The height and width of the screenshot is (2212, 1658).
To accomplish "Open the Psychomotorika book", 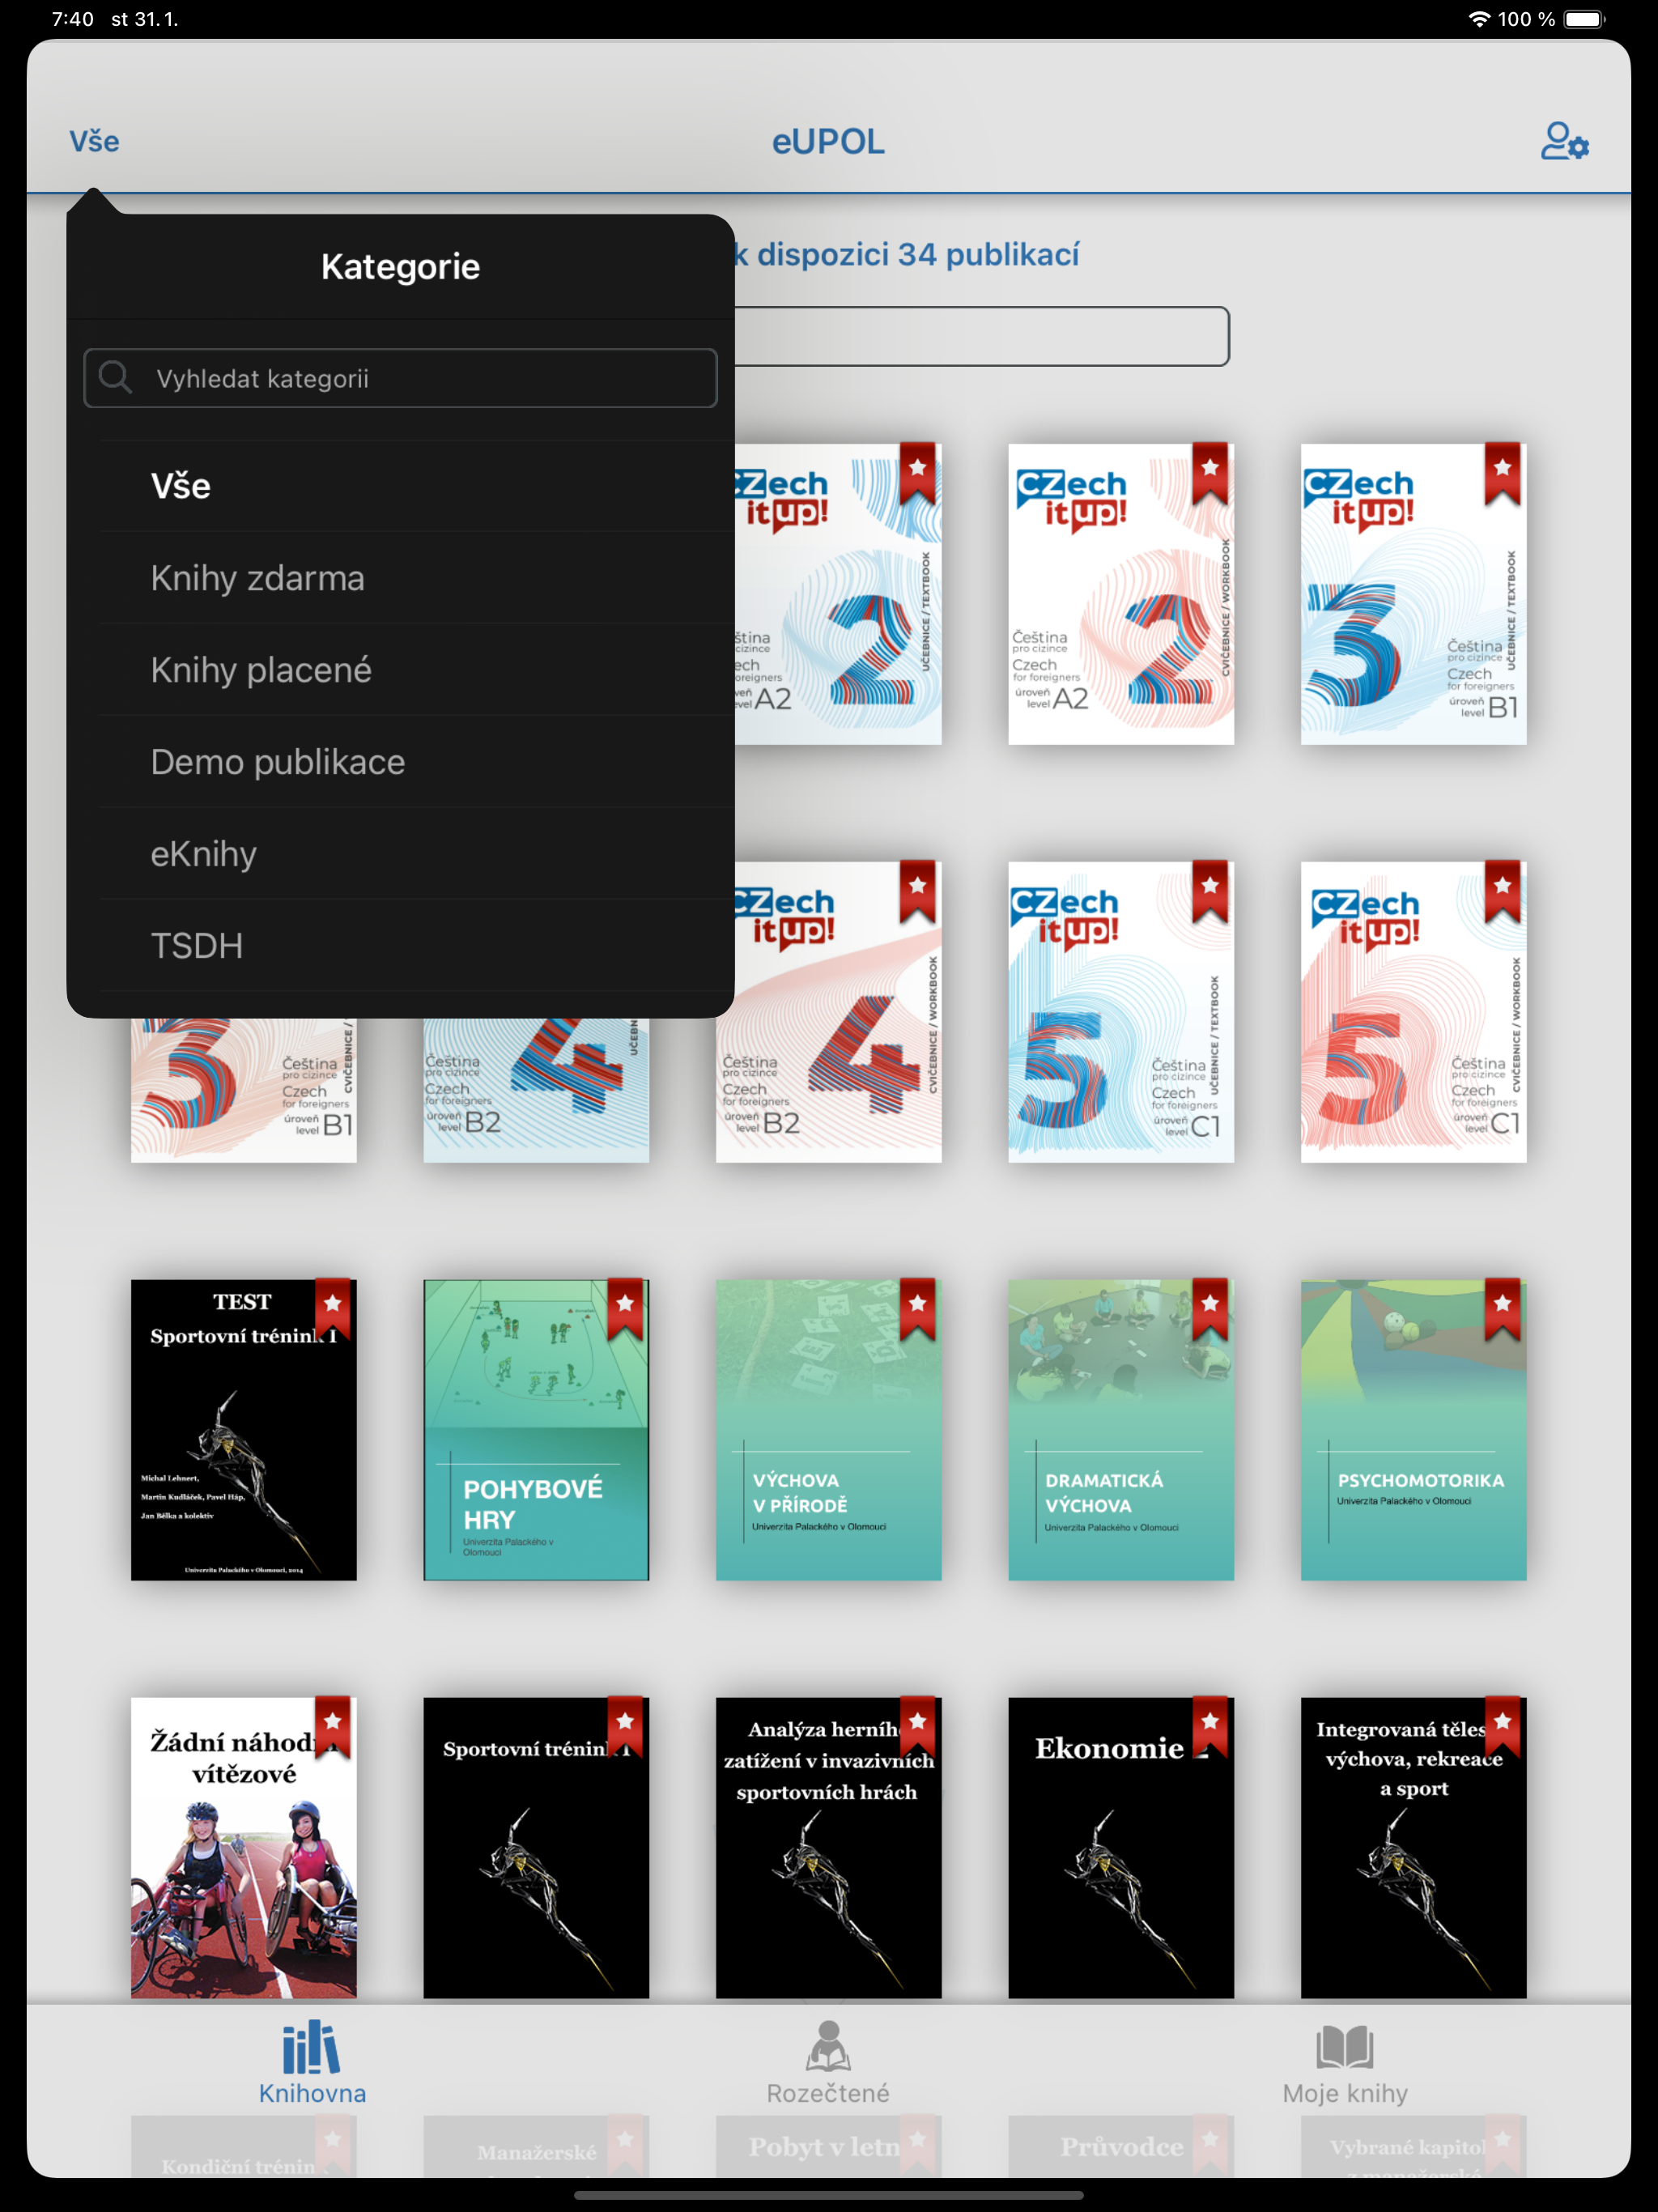I will pos(1413,1430).
